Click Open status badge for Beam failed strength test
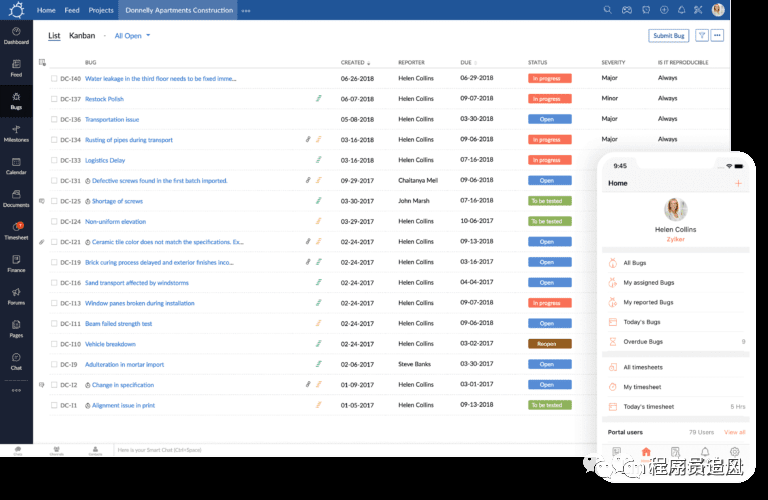Image resolution: width=768 pixels, height=500 pixels. (x=550, y=324)
